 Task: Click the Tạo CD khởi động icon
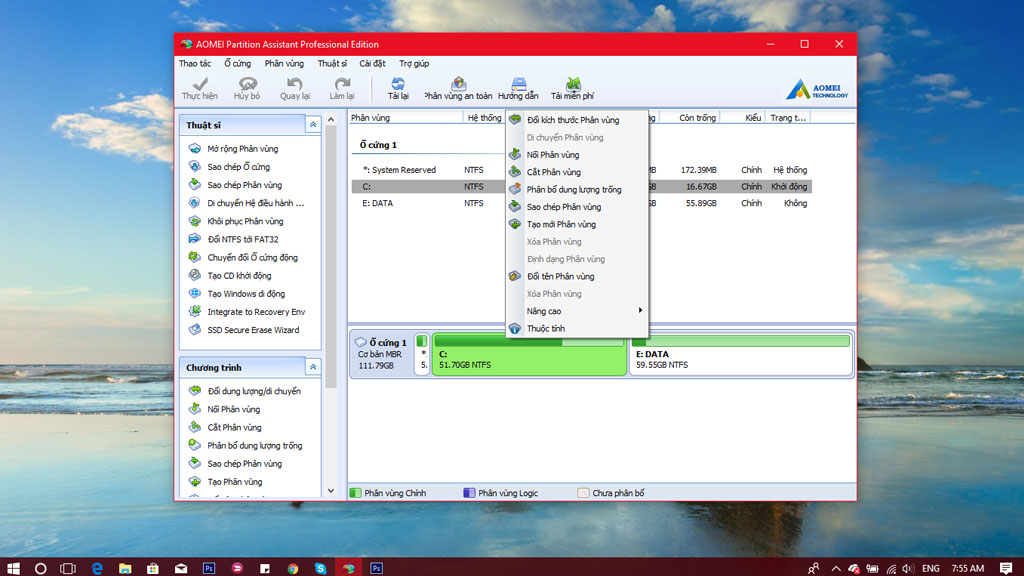(195, 275)
